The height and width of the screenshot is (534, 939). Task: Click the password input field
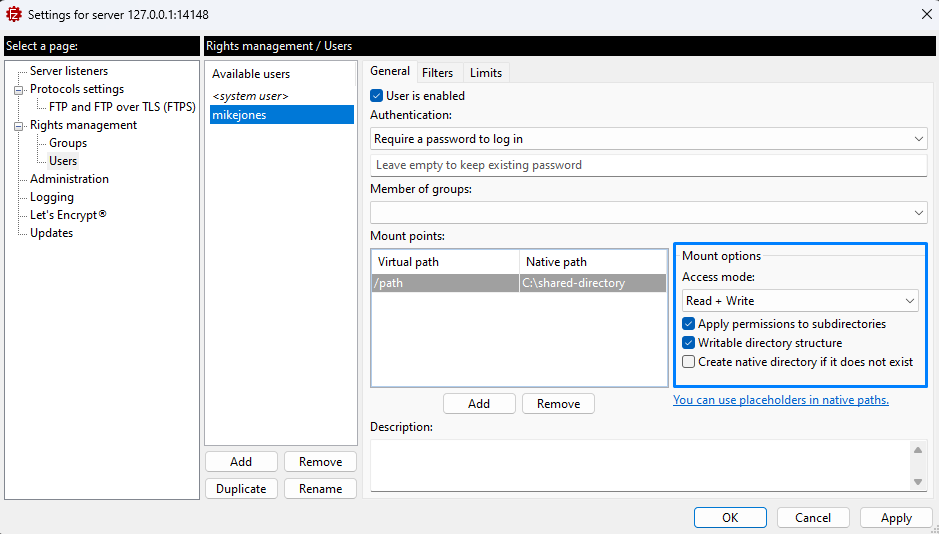click(x=648, y=165)
